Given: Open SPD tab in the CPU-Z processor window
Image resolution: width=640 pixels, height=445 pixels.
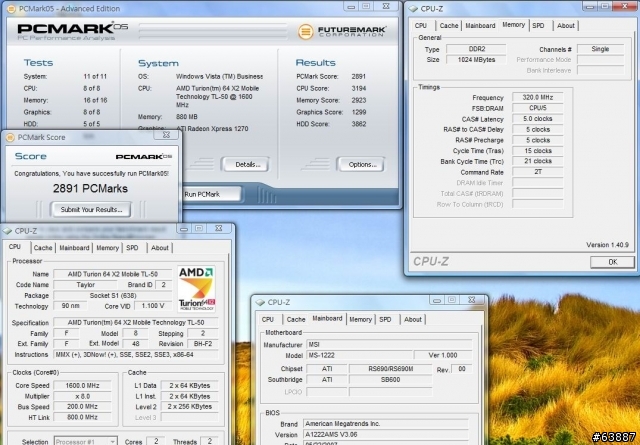Looking at the screenshot, I should click(x=132, y=248).
